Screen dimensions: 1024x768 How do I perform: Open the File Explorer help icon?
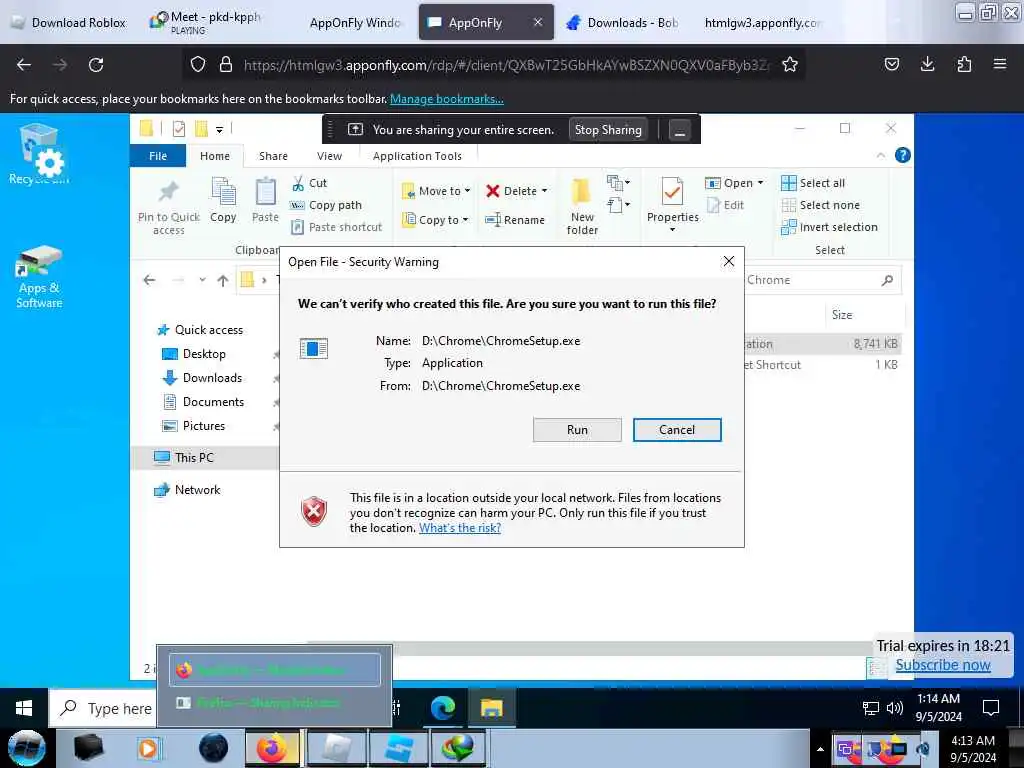(x=903, y=155)
